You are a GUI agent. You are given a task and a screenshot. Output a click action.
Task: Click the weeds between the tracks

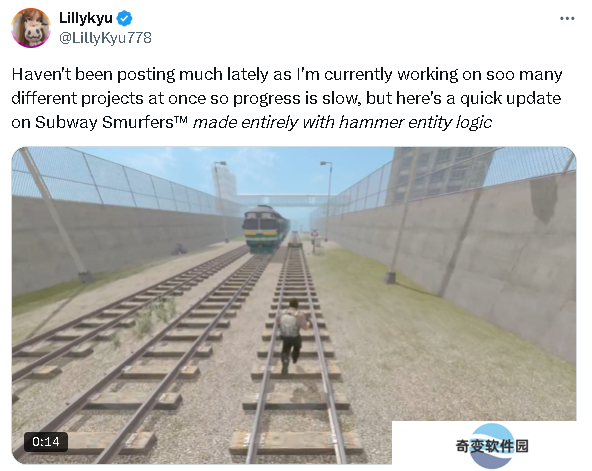(153, 316)
